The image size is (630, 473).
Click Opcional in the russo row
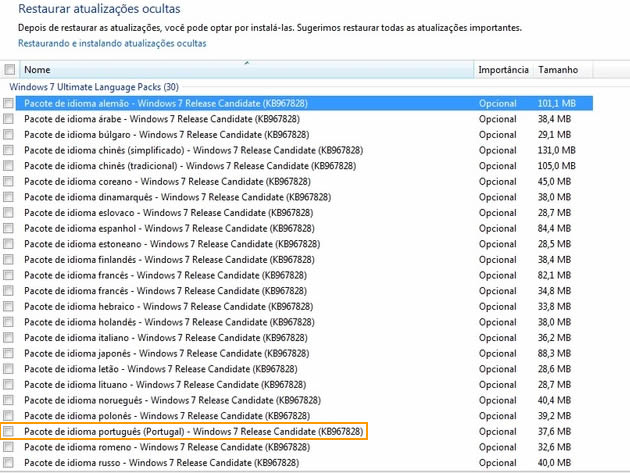497,463
